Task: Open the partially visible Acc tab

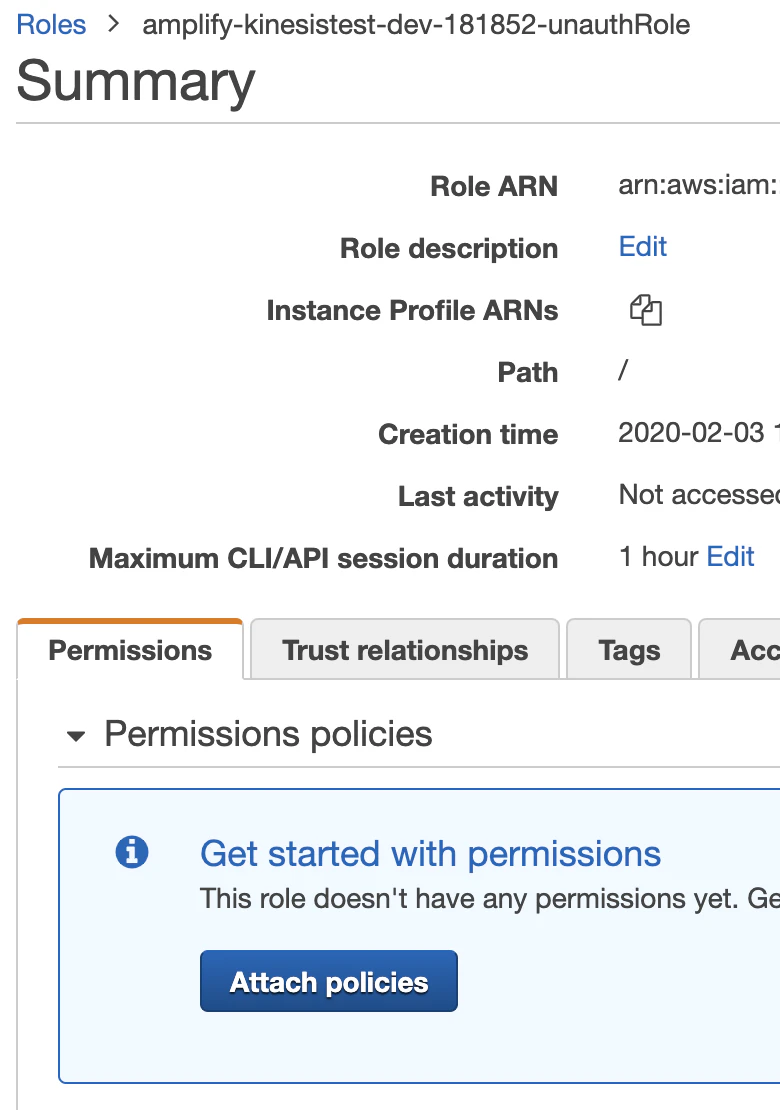Action: coord(740,650)
